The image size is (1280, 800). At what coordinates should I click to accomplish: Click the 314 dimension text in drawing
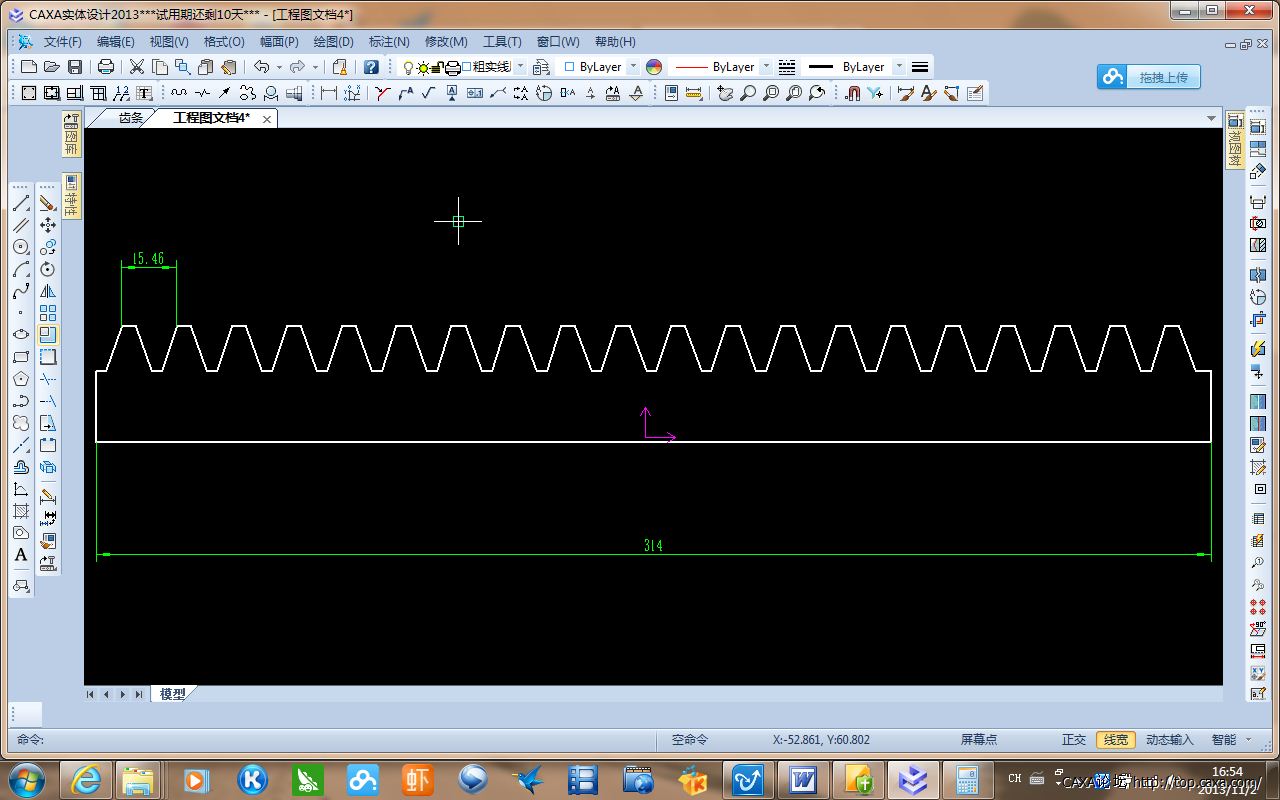[x=653, y=546]
